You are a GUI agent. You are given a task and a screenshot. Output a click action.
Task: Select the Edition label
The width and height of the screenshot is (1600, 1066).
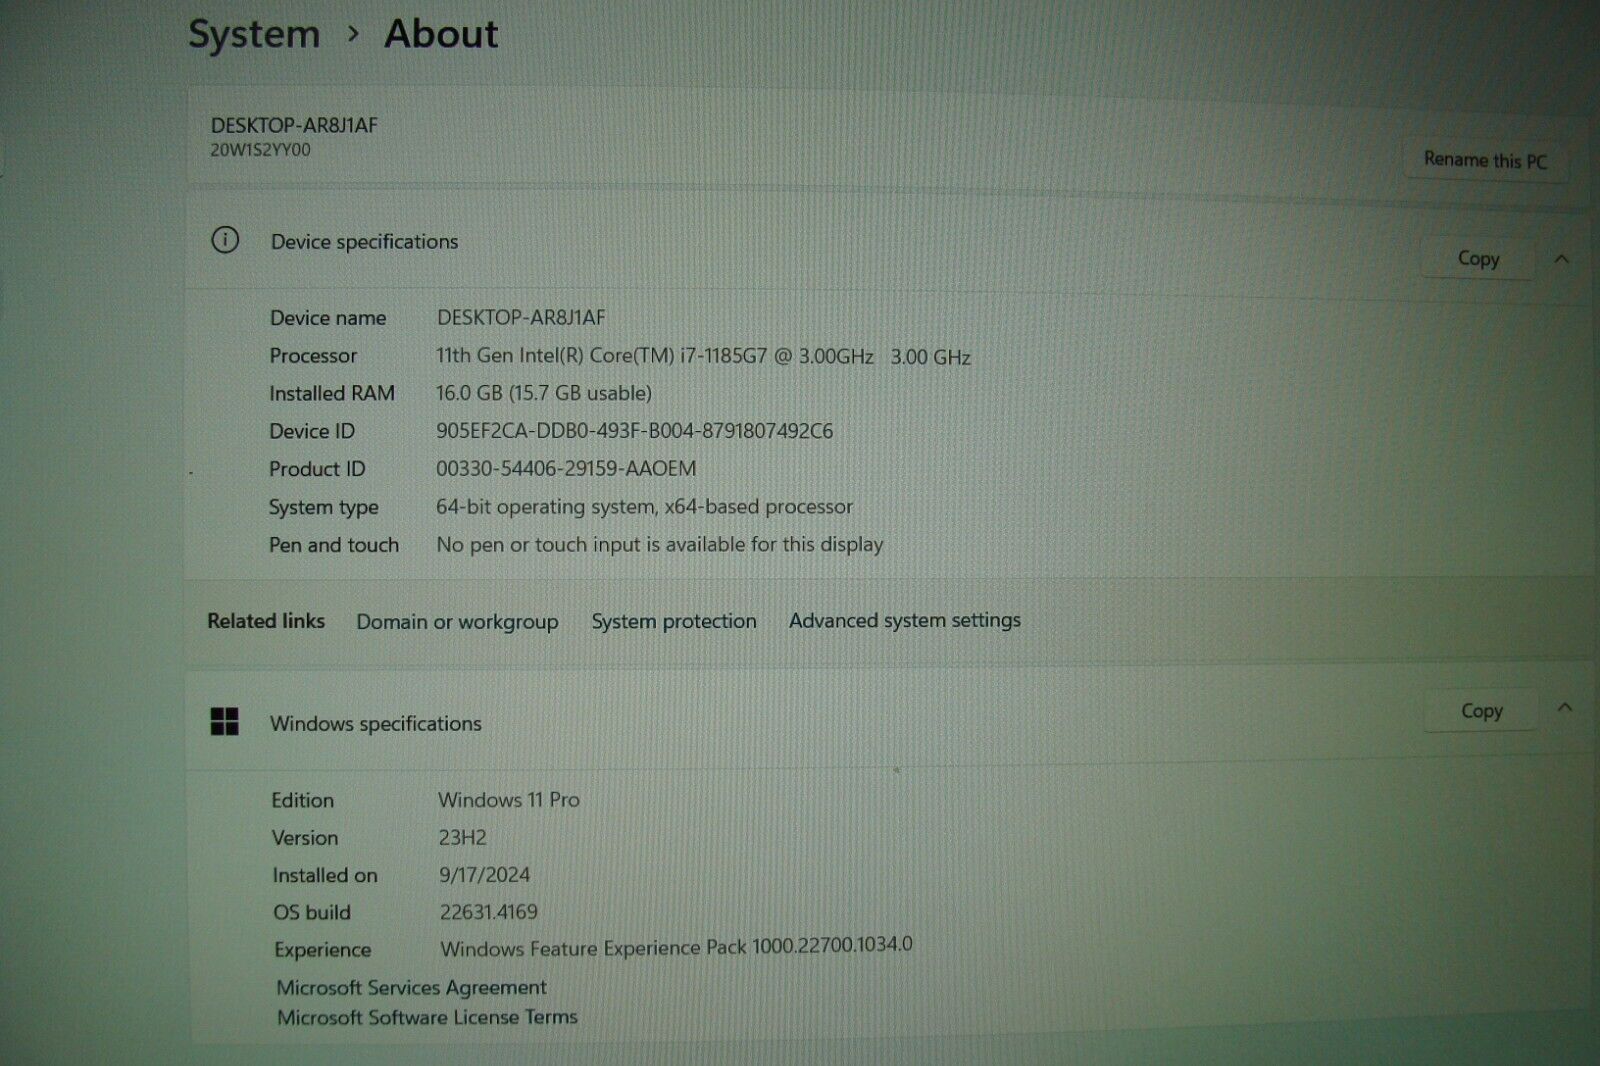(x=303, y=801)
